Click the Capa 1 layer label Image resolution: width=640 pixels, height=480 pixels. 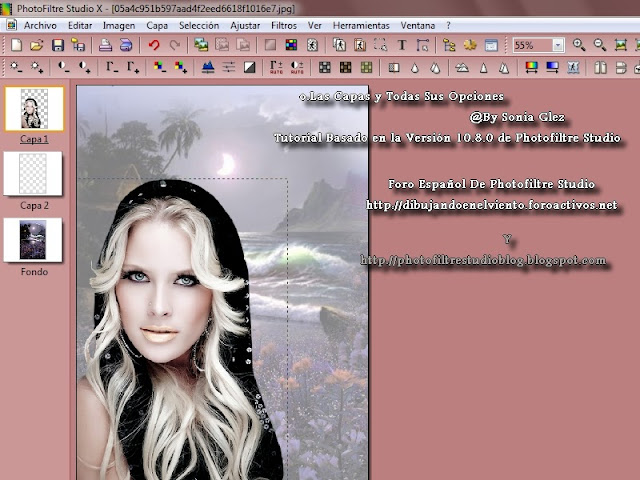tap(34, 139)
